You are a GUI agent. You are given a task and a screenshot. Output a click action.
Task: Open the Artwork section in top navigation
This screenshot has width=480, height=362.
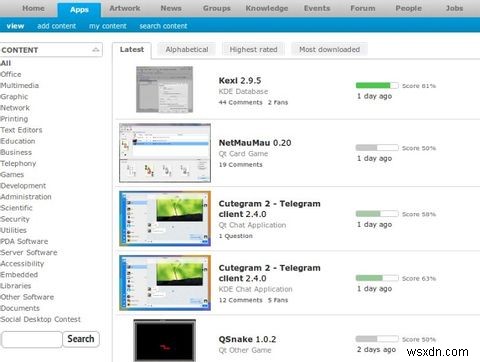point(125,8)
